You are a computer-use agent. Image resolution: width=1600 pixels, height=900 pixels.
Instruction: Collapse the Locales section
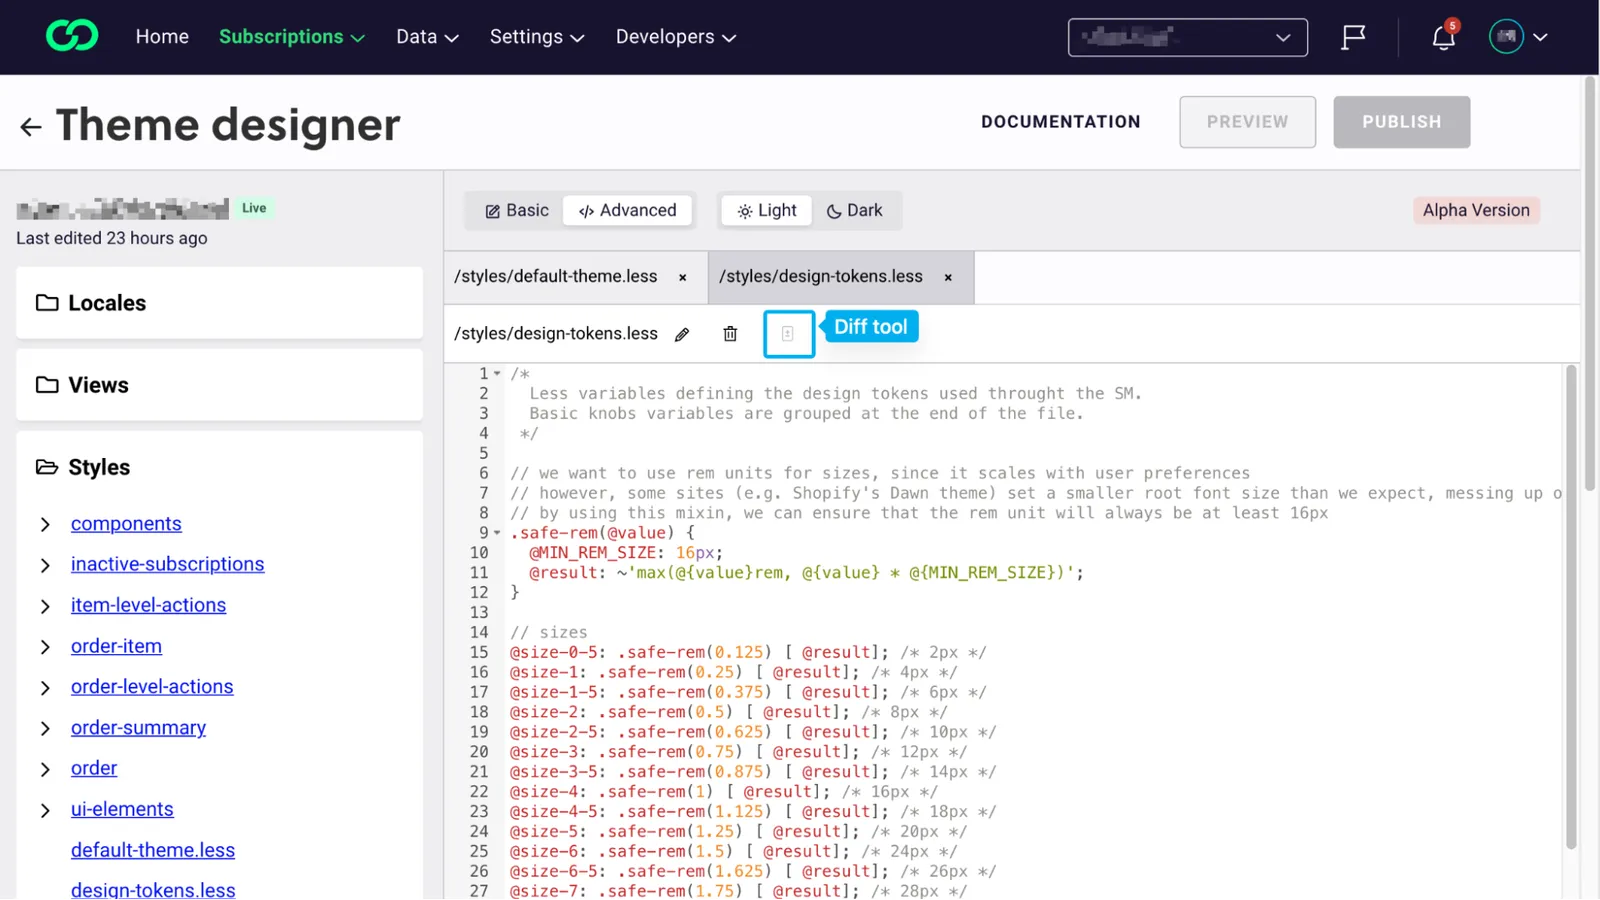(x=219, y=303)
